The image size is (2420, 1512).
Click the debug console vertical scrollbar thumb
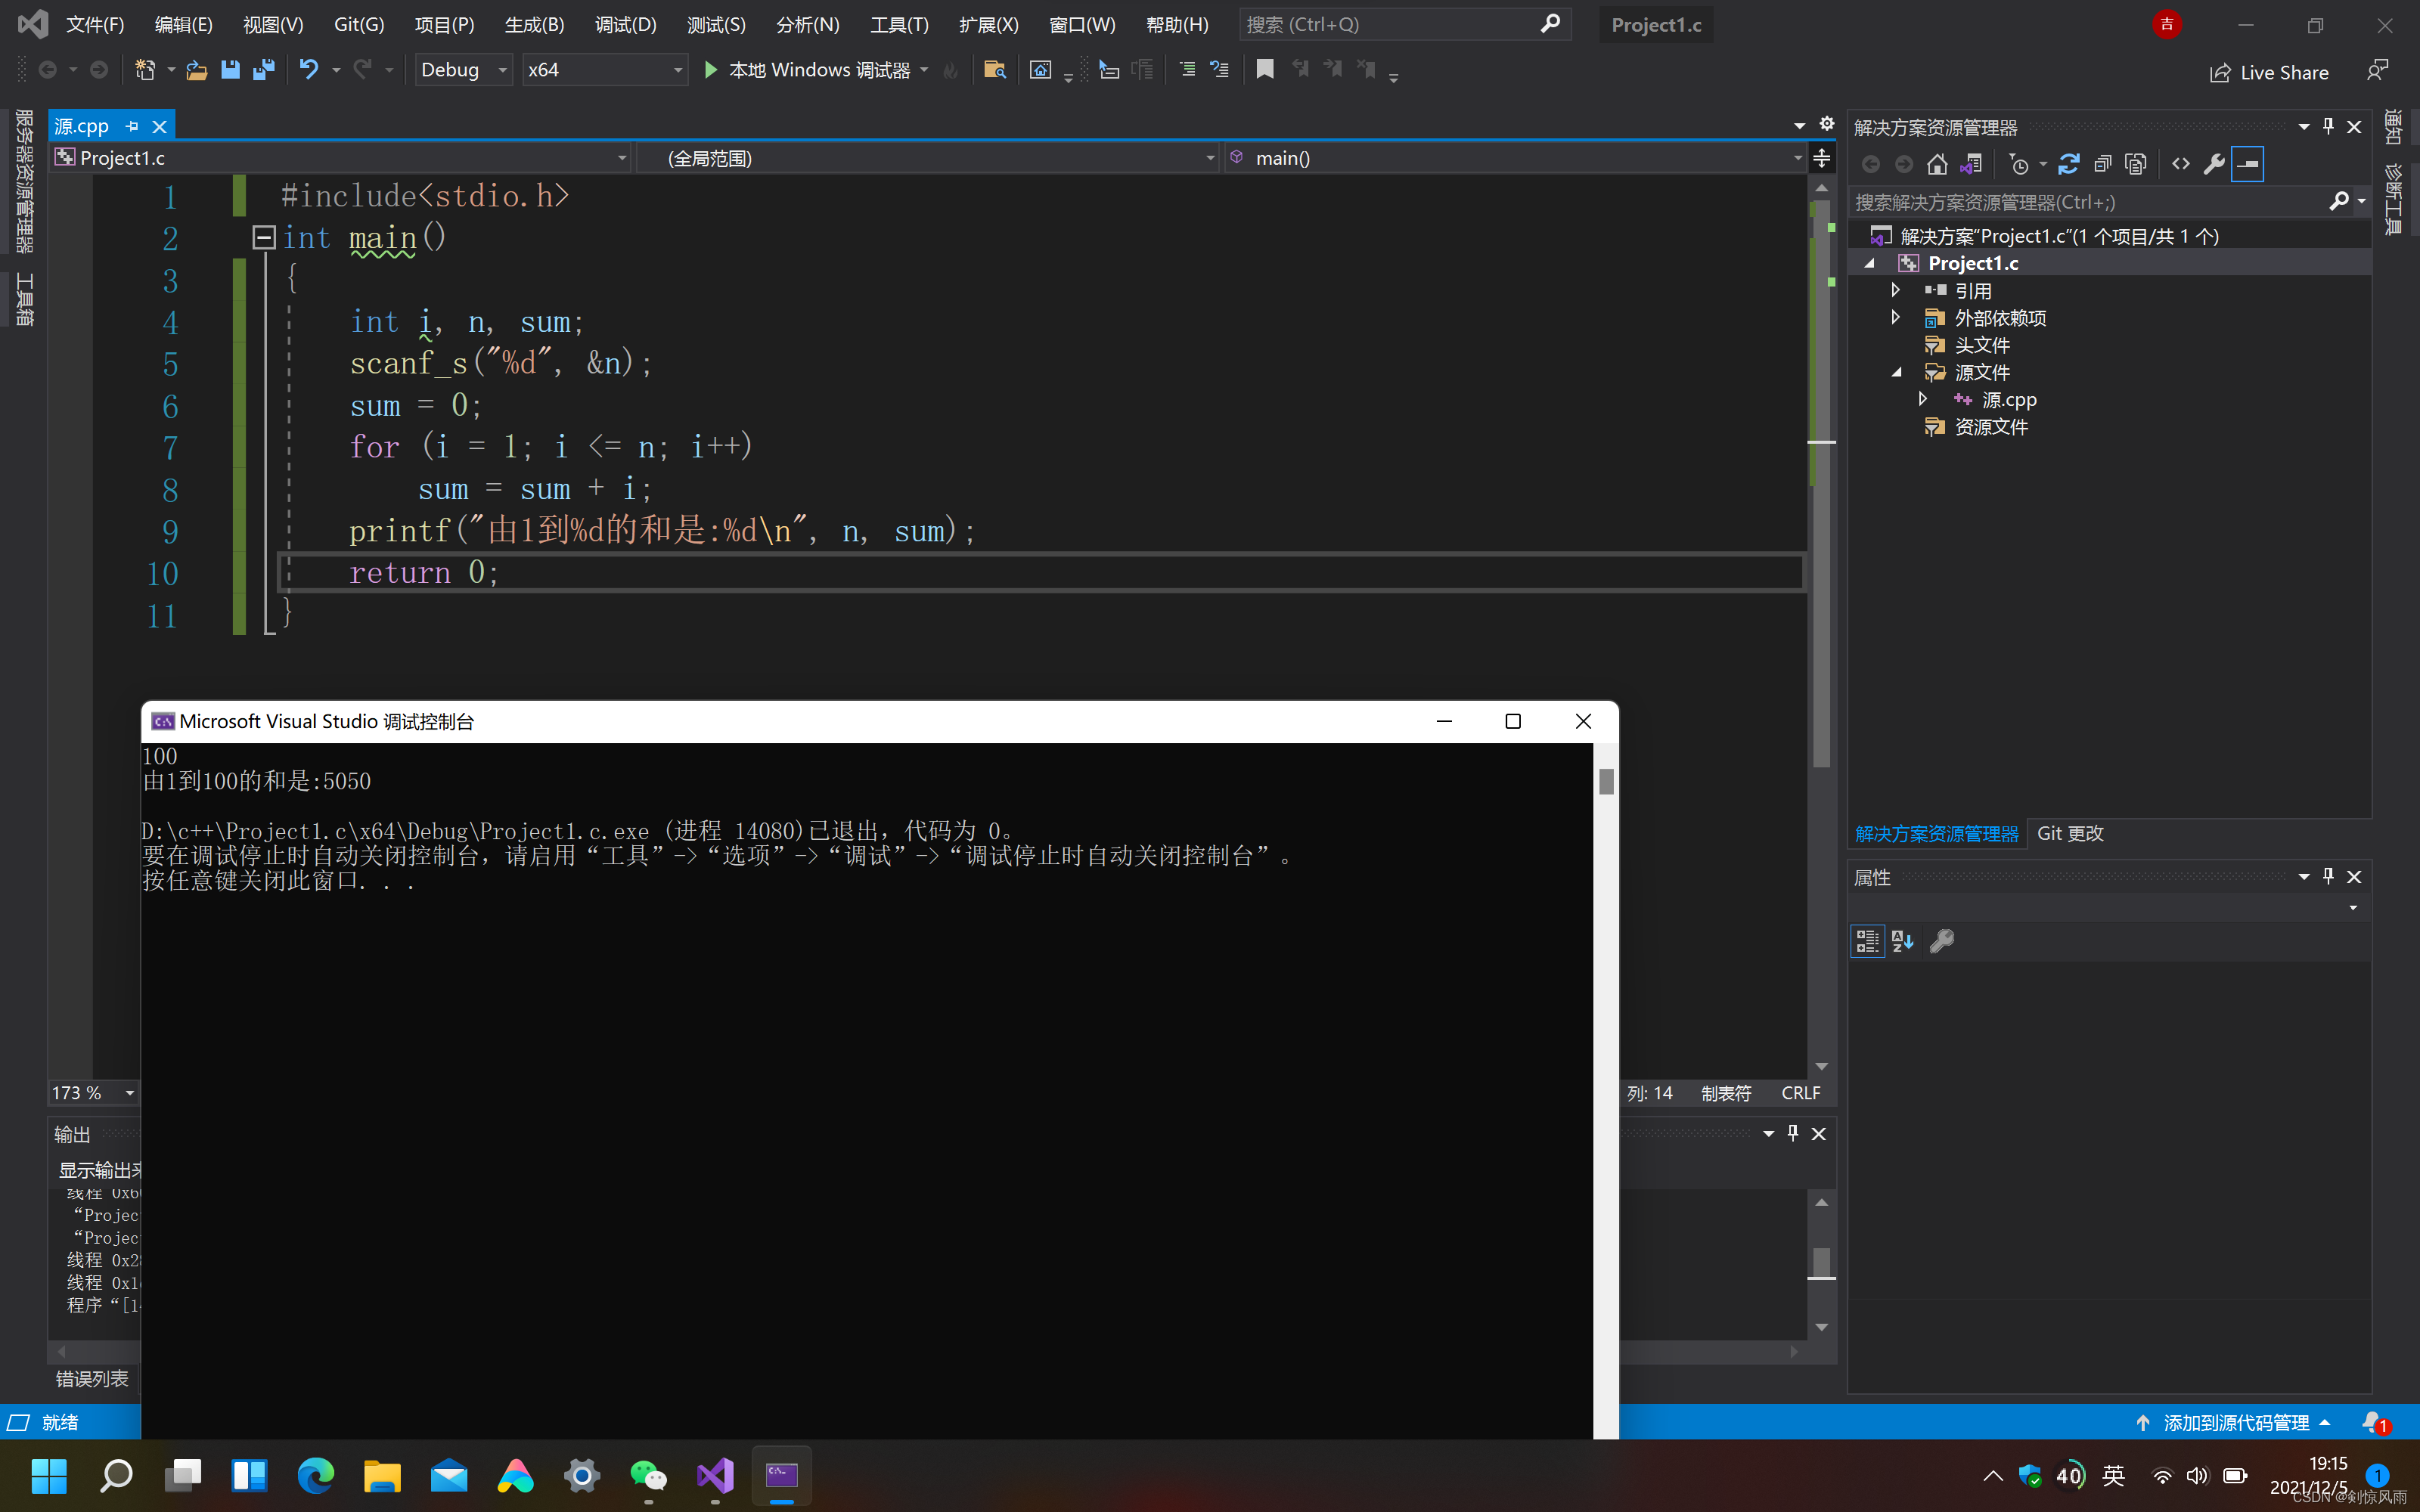coord(1606,781)
